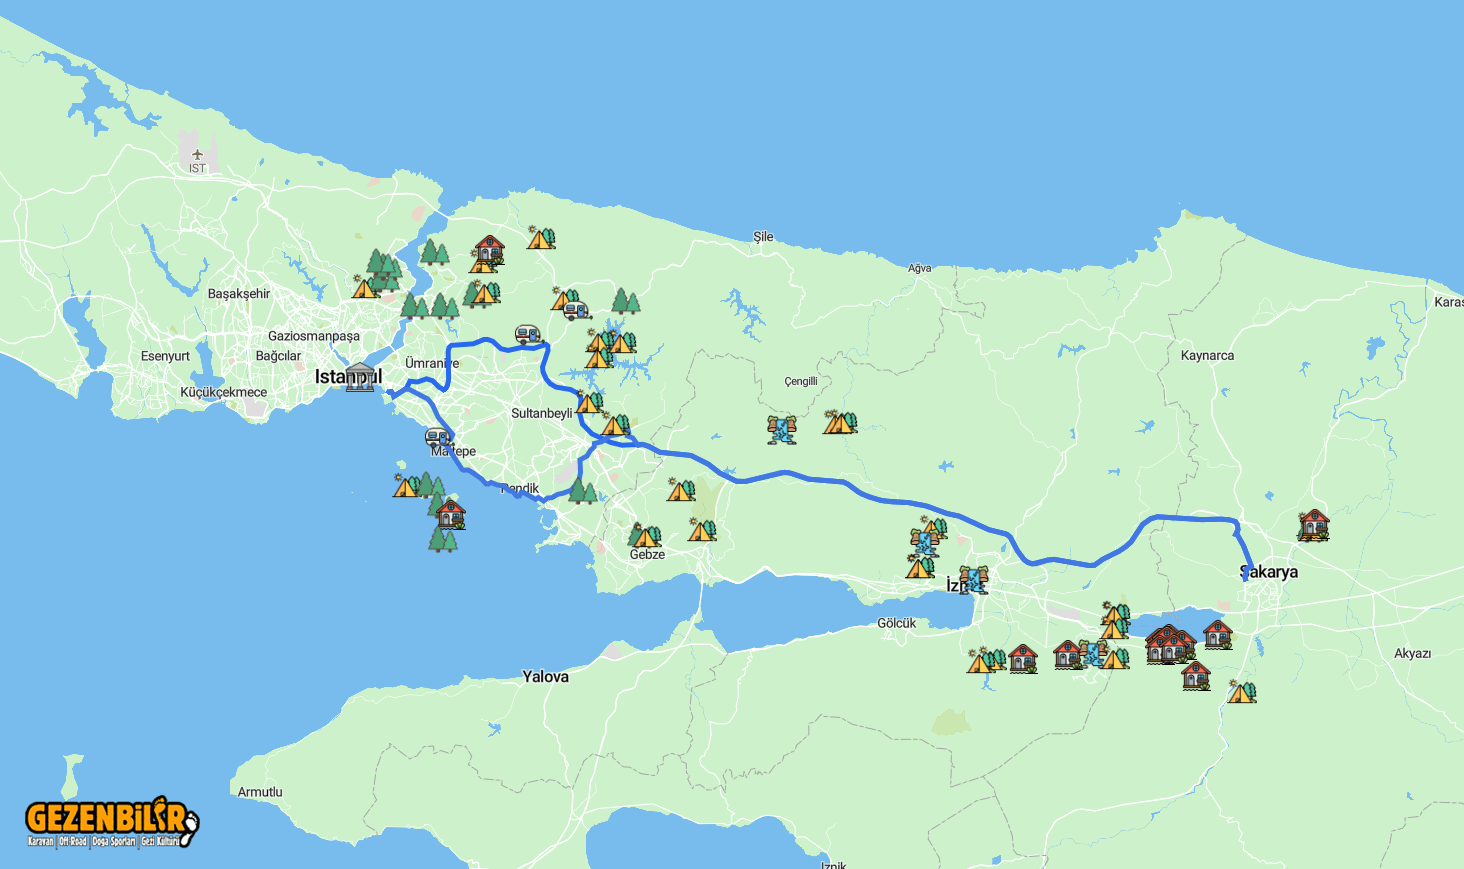The width and height of the screenshot is (1464, 869).
Task: Click the Armutlu town label
Action: coord(260,792)
